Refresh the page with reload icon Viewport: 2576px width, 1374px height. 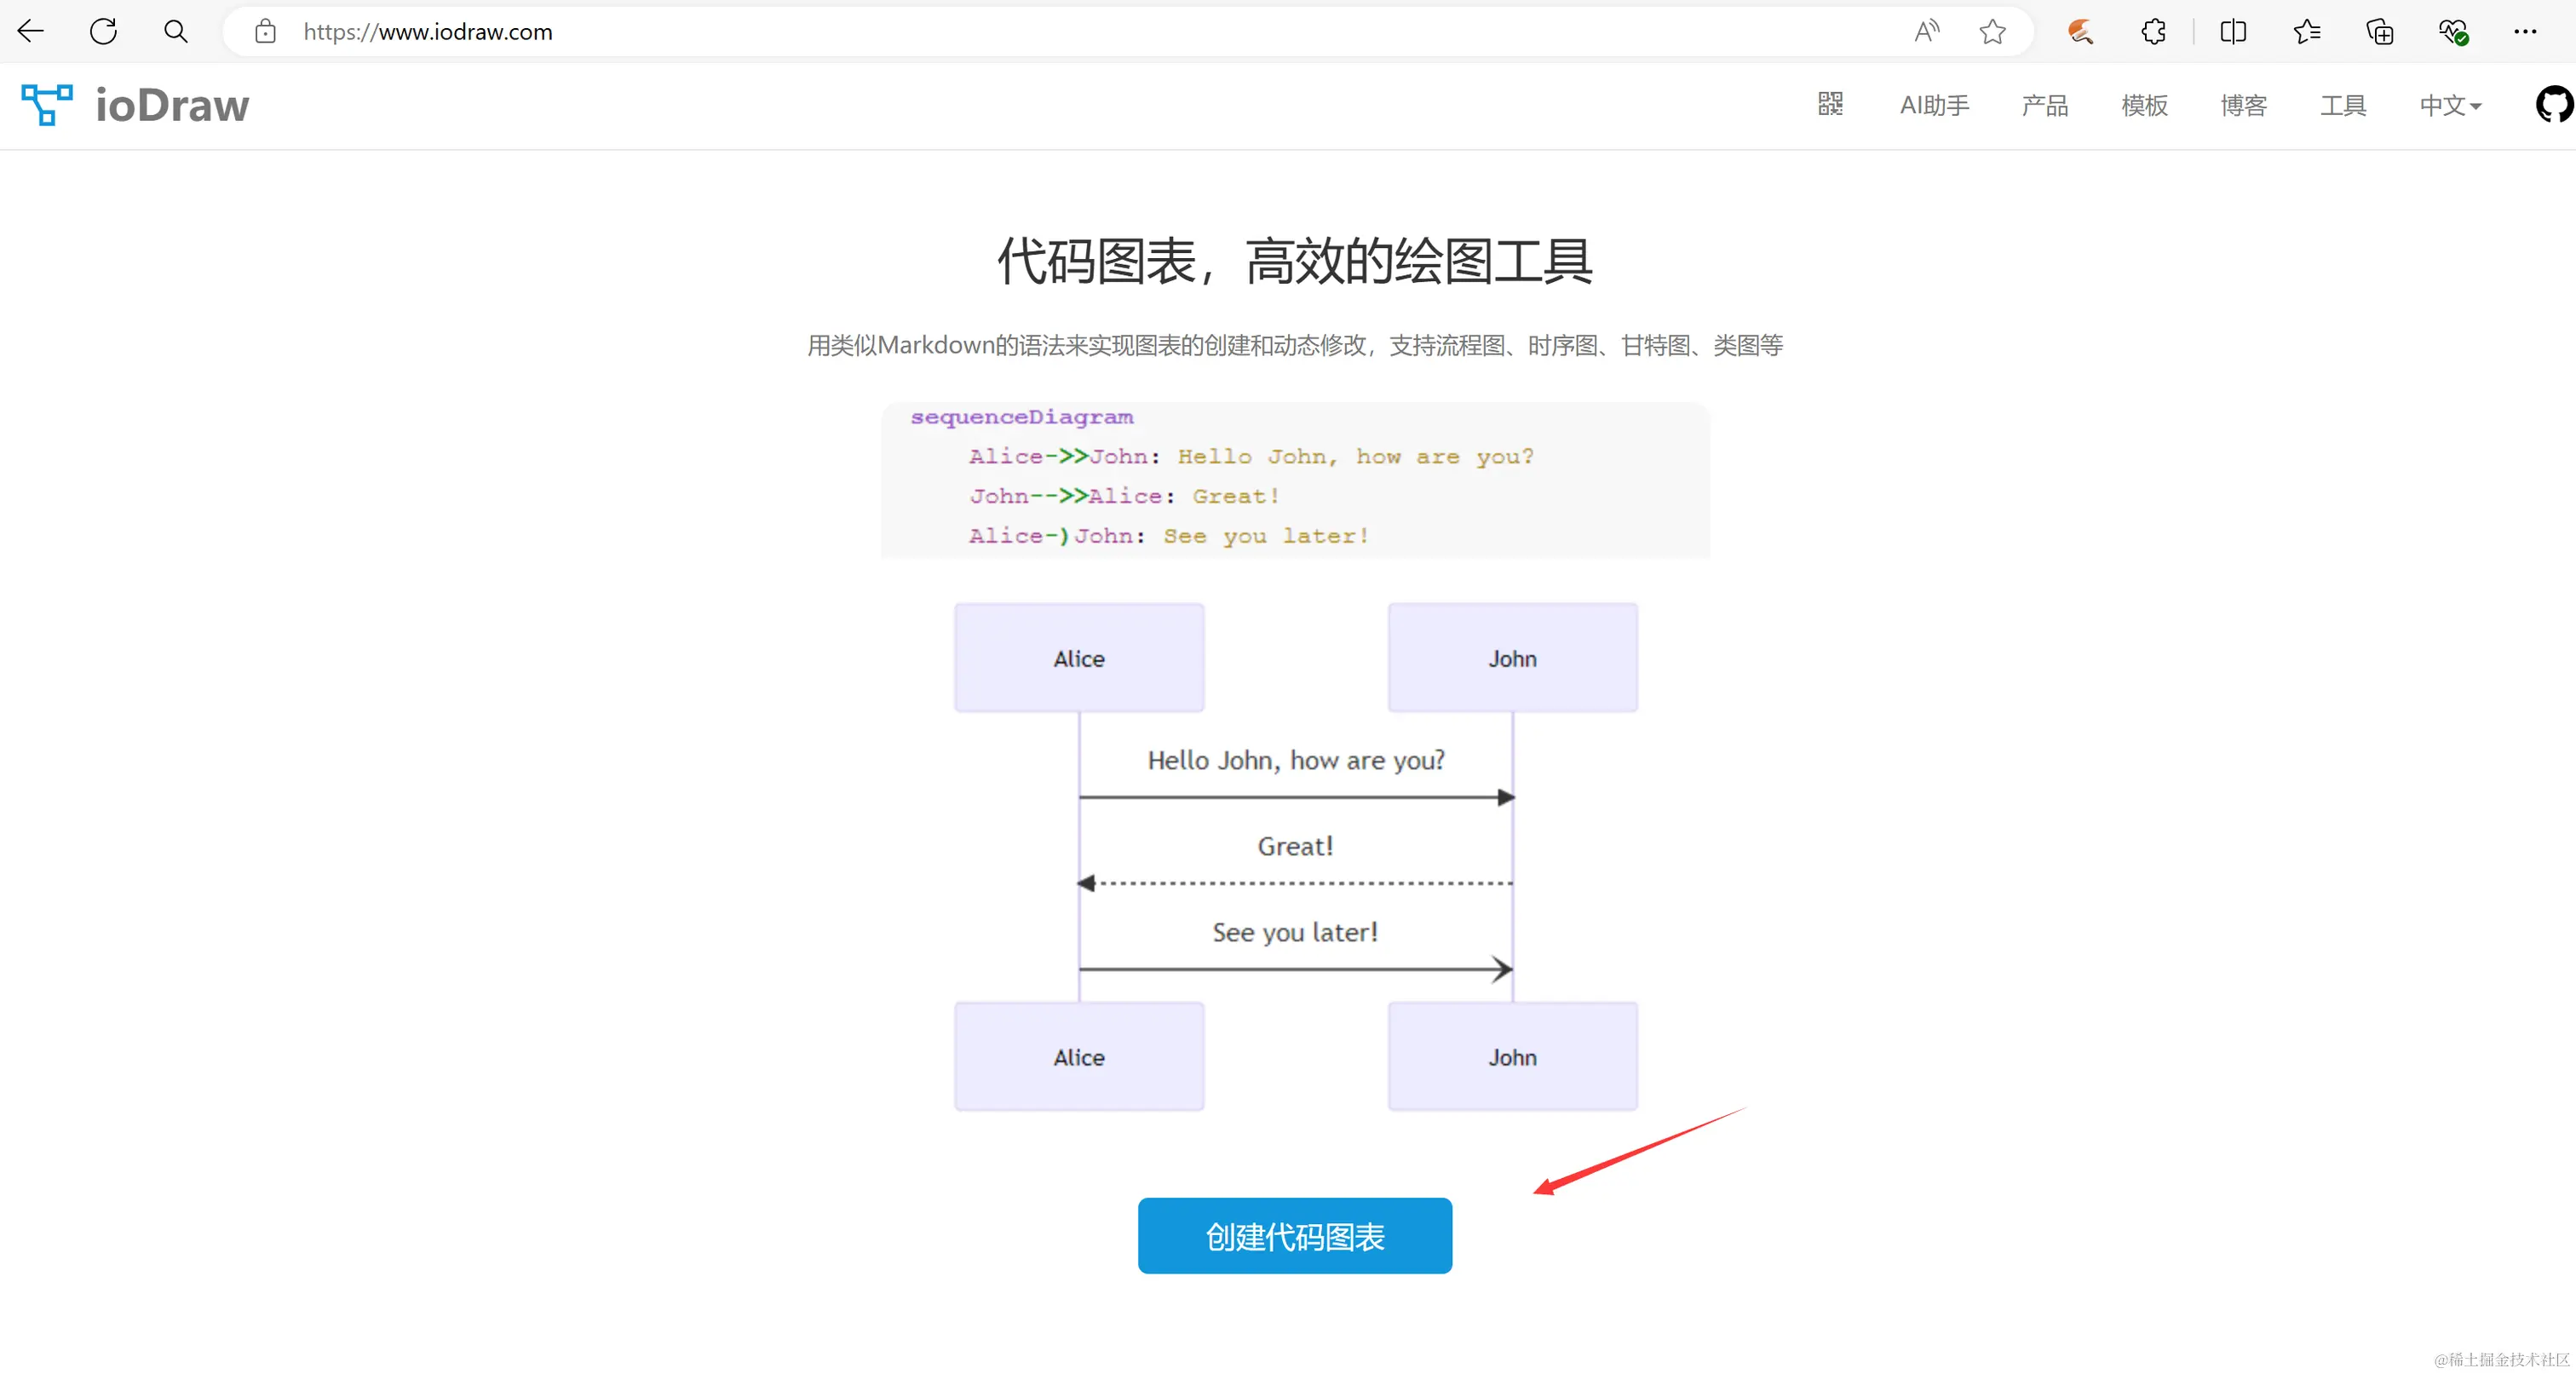pos(104,31)
